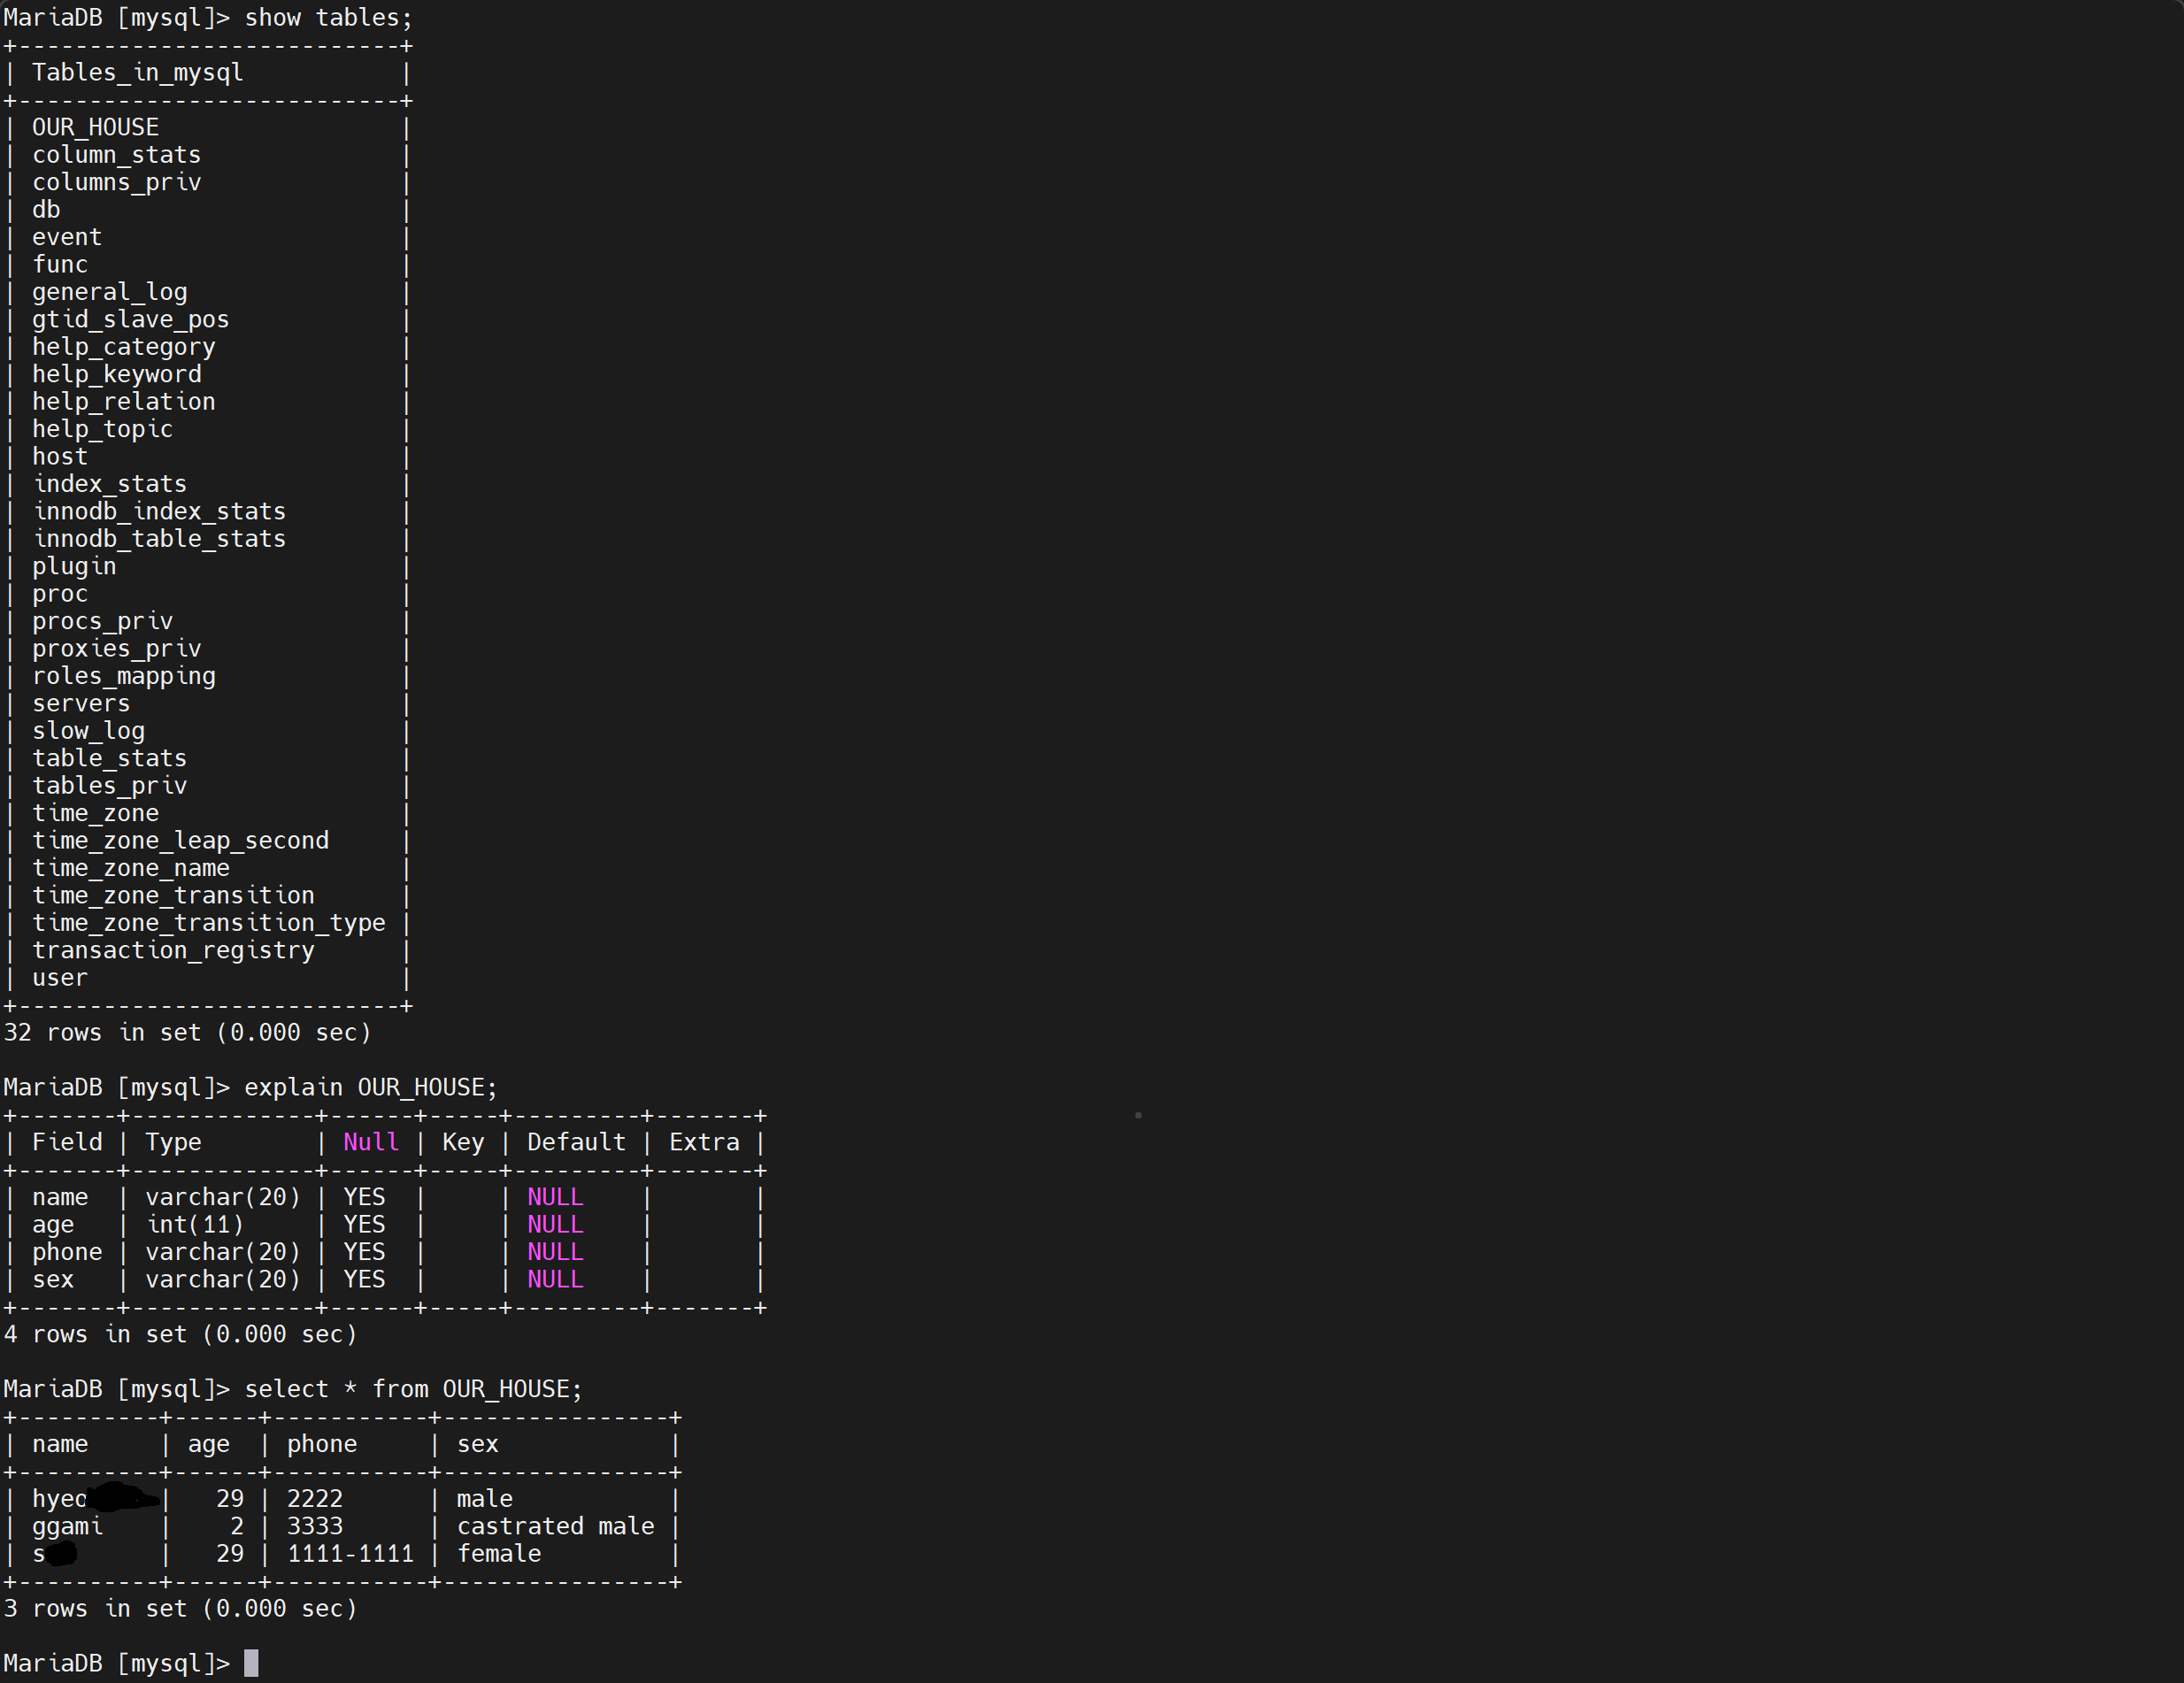This screenshot has height=1683, width=2184.
Task: Select the 'servers' table name
Action: 81,704
